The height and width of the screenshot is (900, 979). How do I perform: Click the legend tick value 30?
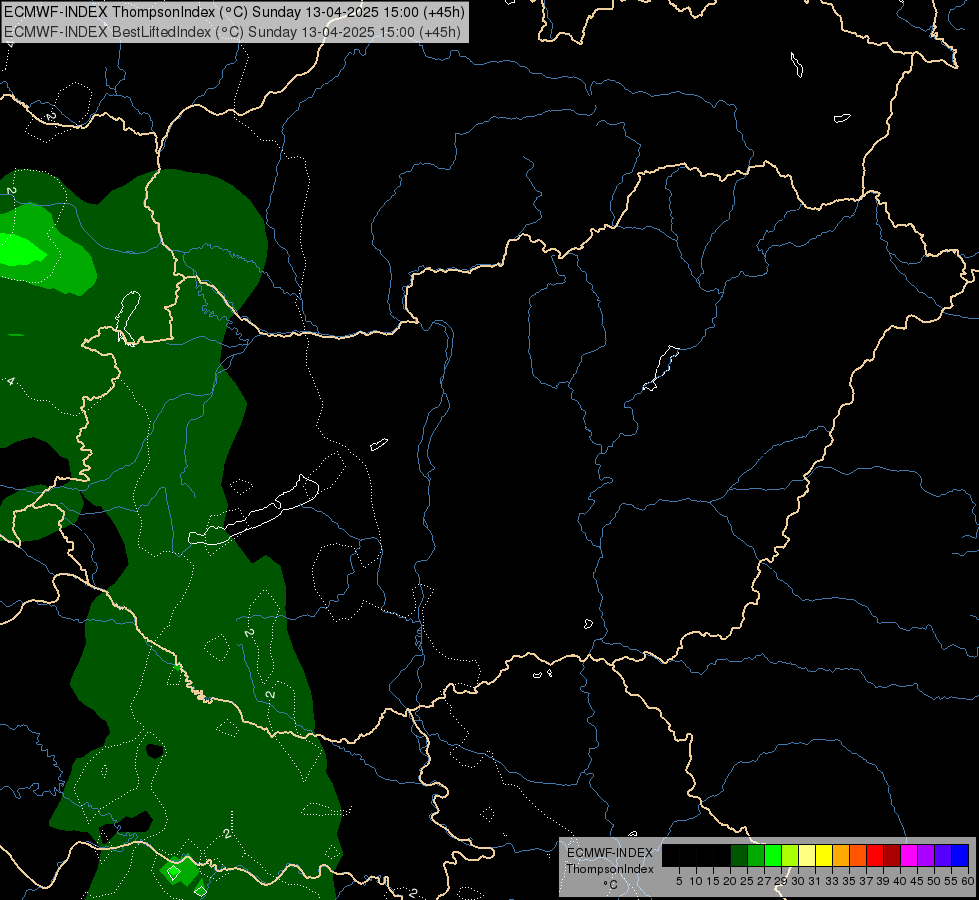pos(798,881)
